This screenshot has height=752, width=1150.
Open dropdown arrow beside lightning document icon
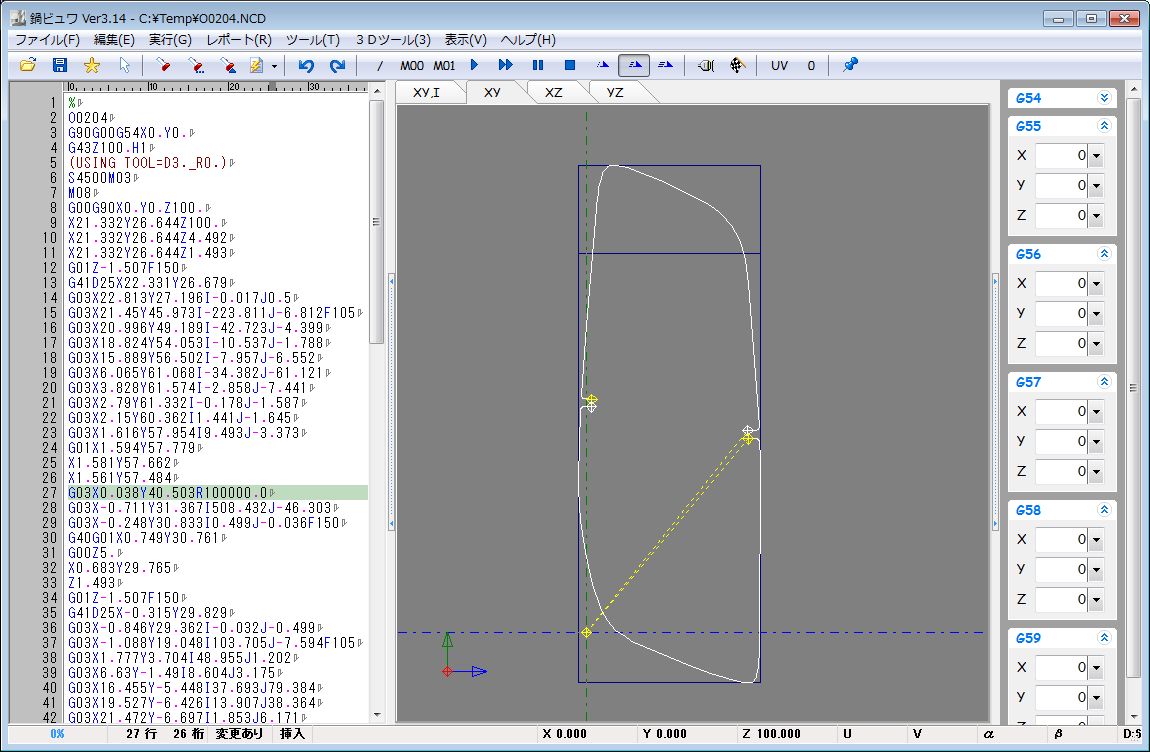tap(274, 66)
